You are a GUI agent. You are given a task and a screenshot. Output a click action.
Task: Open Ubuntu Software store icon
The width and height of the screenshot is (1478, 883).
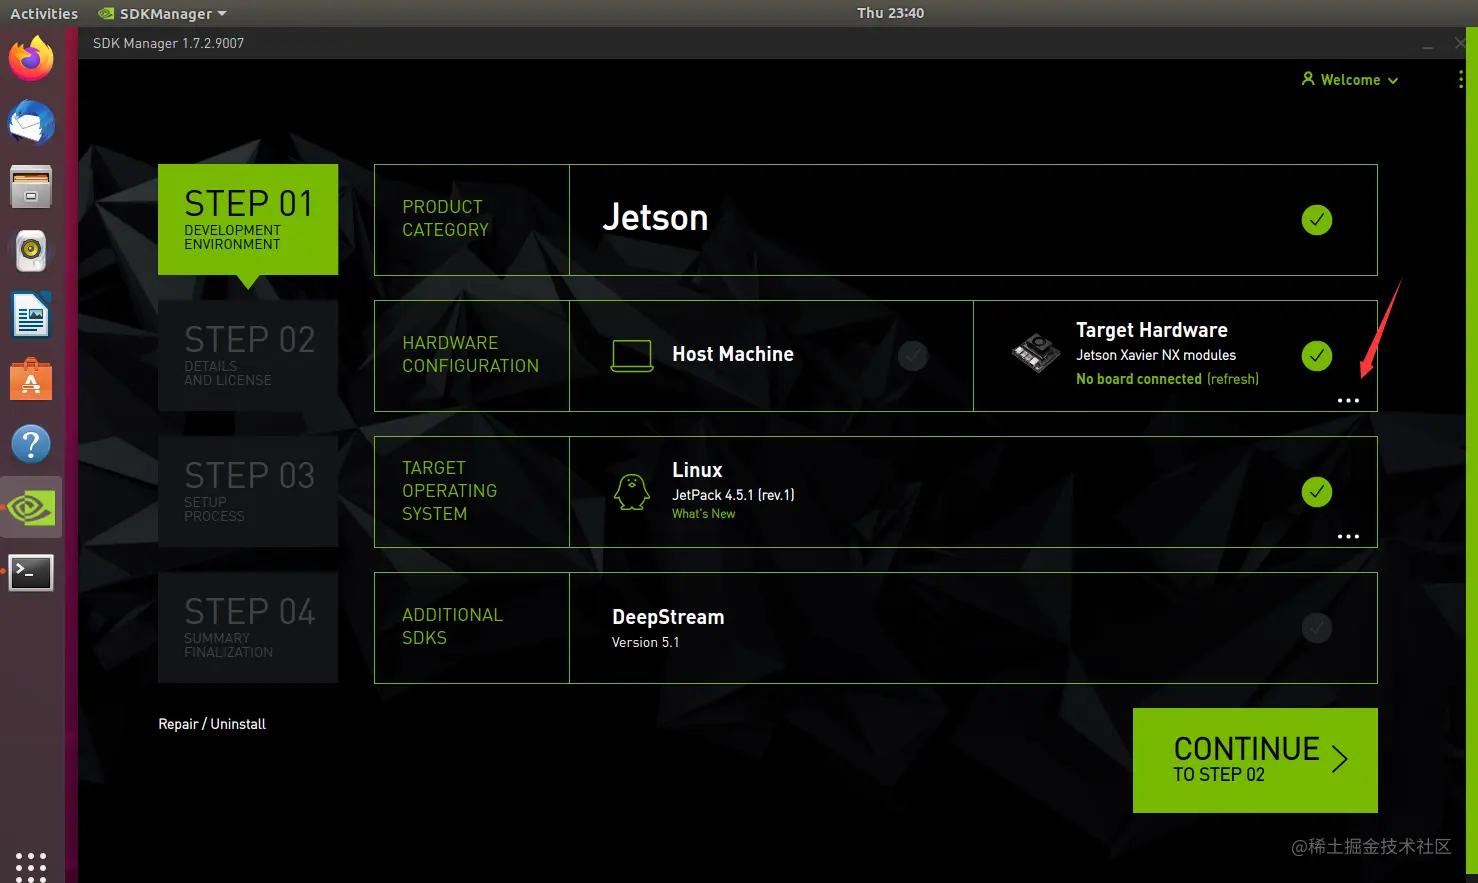click(31, 380)
